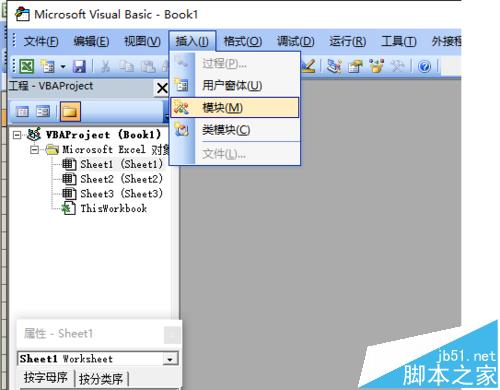The height and width of the screenshot is (390, 500).
Task: Click the open 插入(I) menu header
Action: tap(192, 41)
